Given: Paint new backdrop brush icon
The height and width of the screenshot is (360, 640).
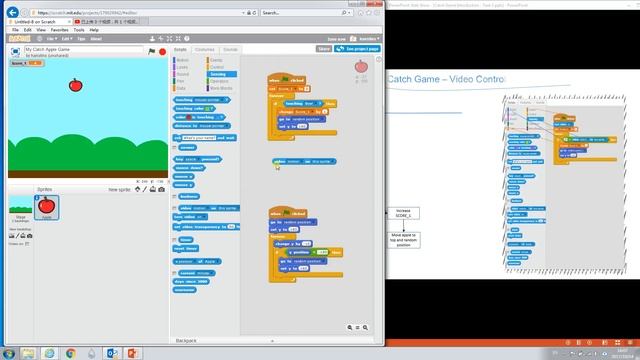Looking at the screenshot, I should (17, 236).
